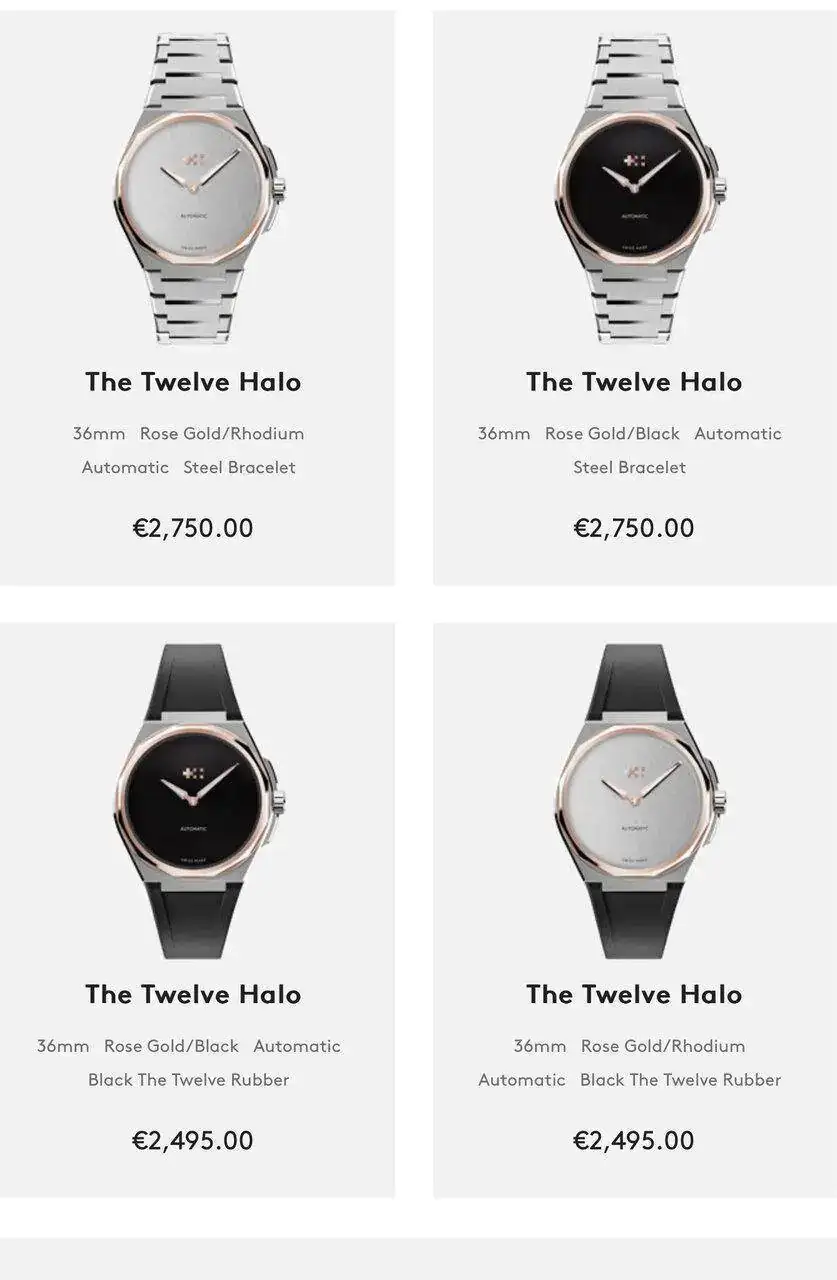Click Black The Twelve Rubber on third card
The image size is (837, 1280).
[x=189, y=1080]
